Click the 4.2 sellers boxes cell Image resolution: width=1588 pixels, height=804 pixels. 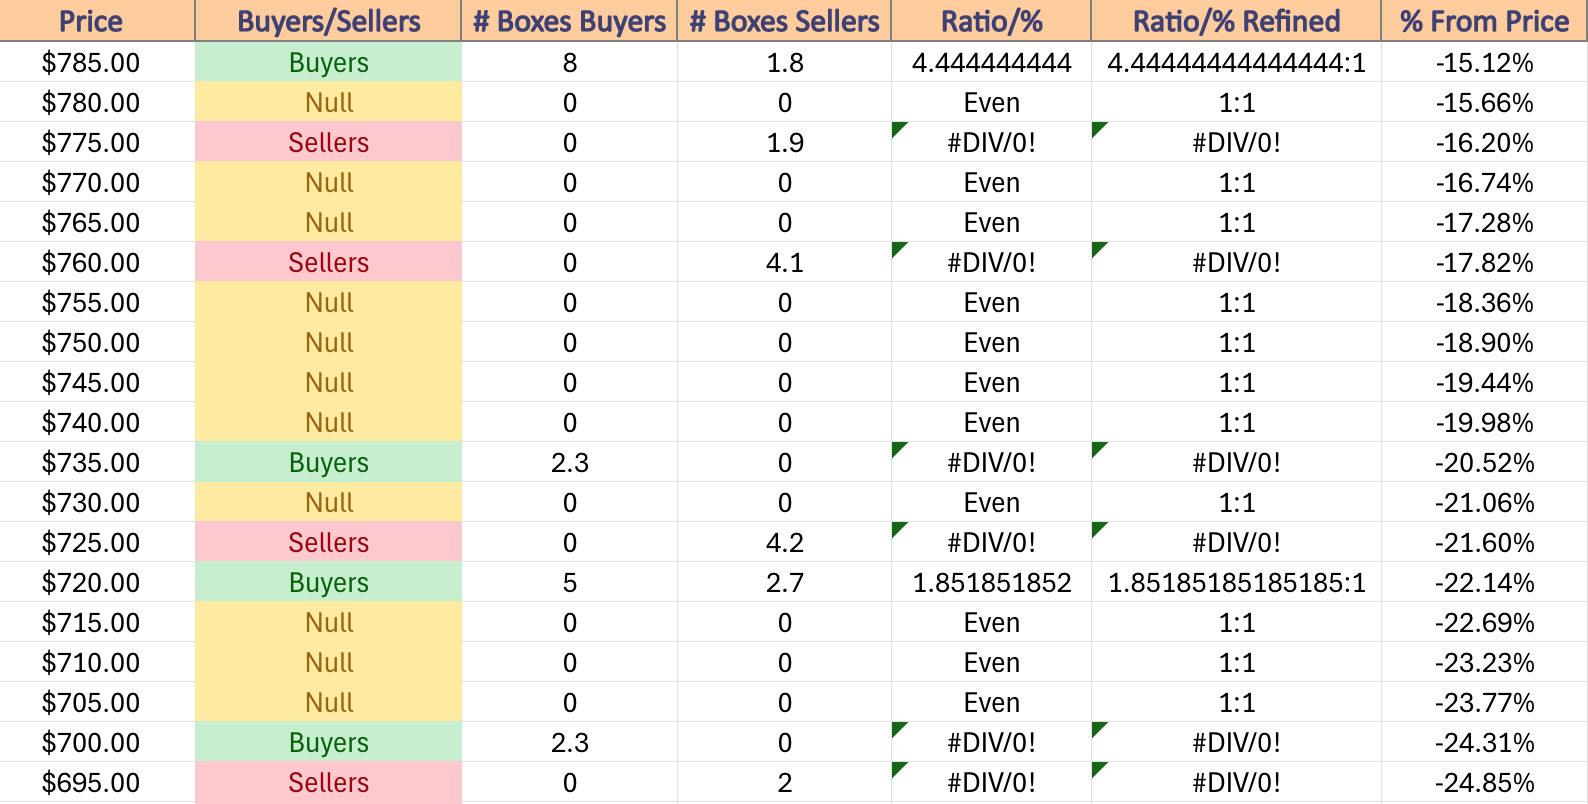784,542
